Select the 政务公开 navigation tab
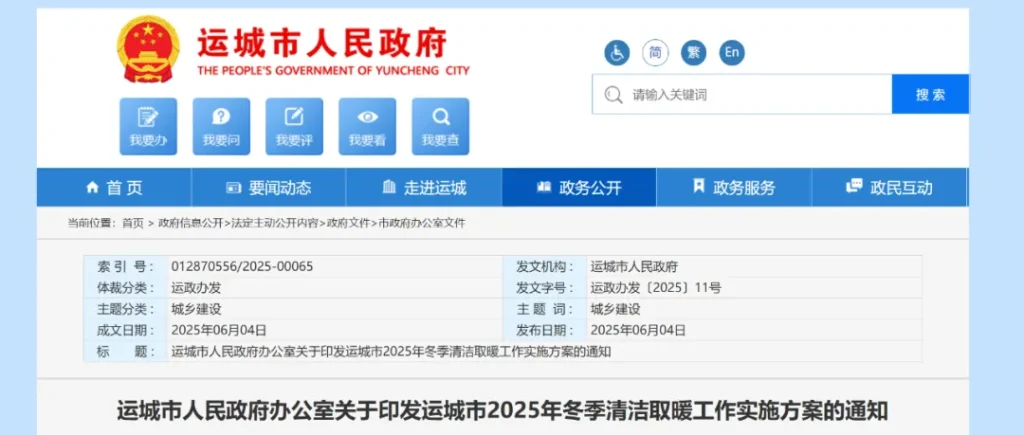This screenshot has height=435, width=1024. click(x=579, y=188)
